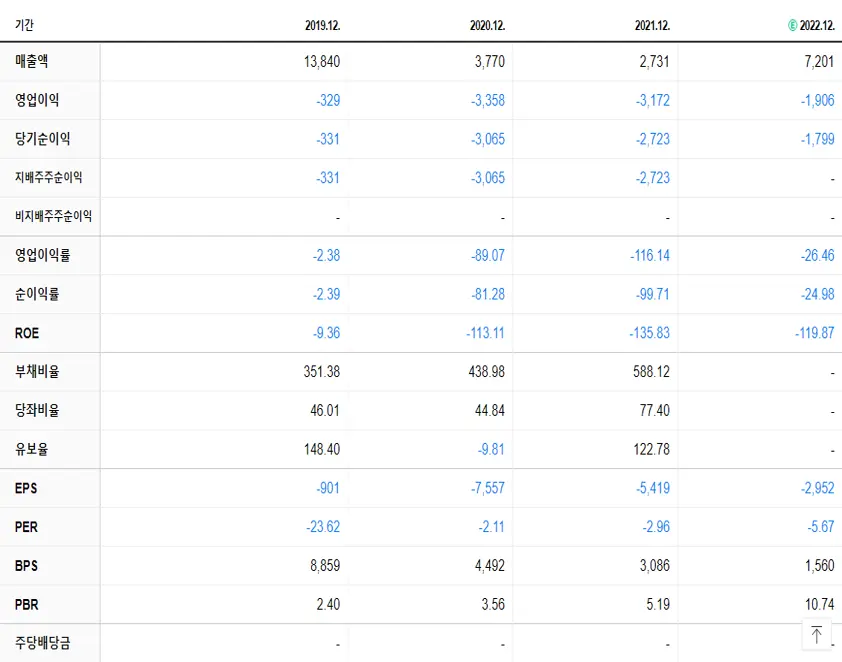Click the 438.98 debt ratio value
Screen dimensions: 842x662
tap(487, 372)
